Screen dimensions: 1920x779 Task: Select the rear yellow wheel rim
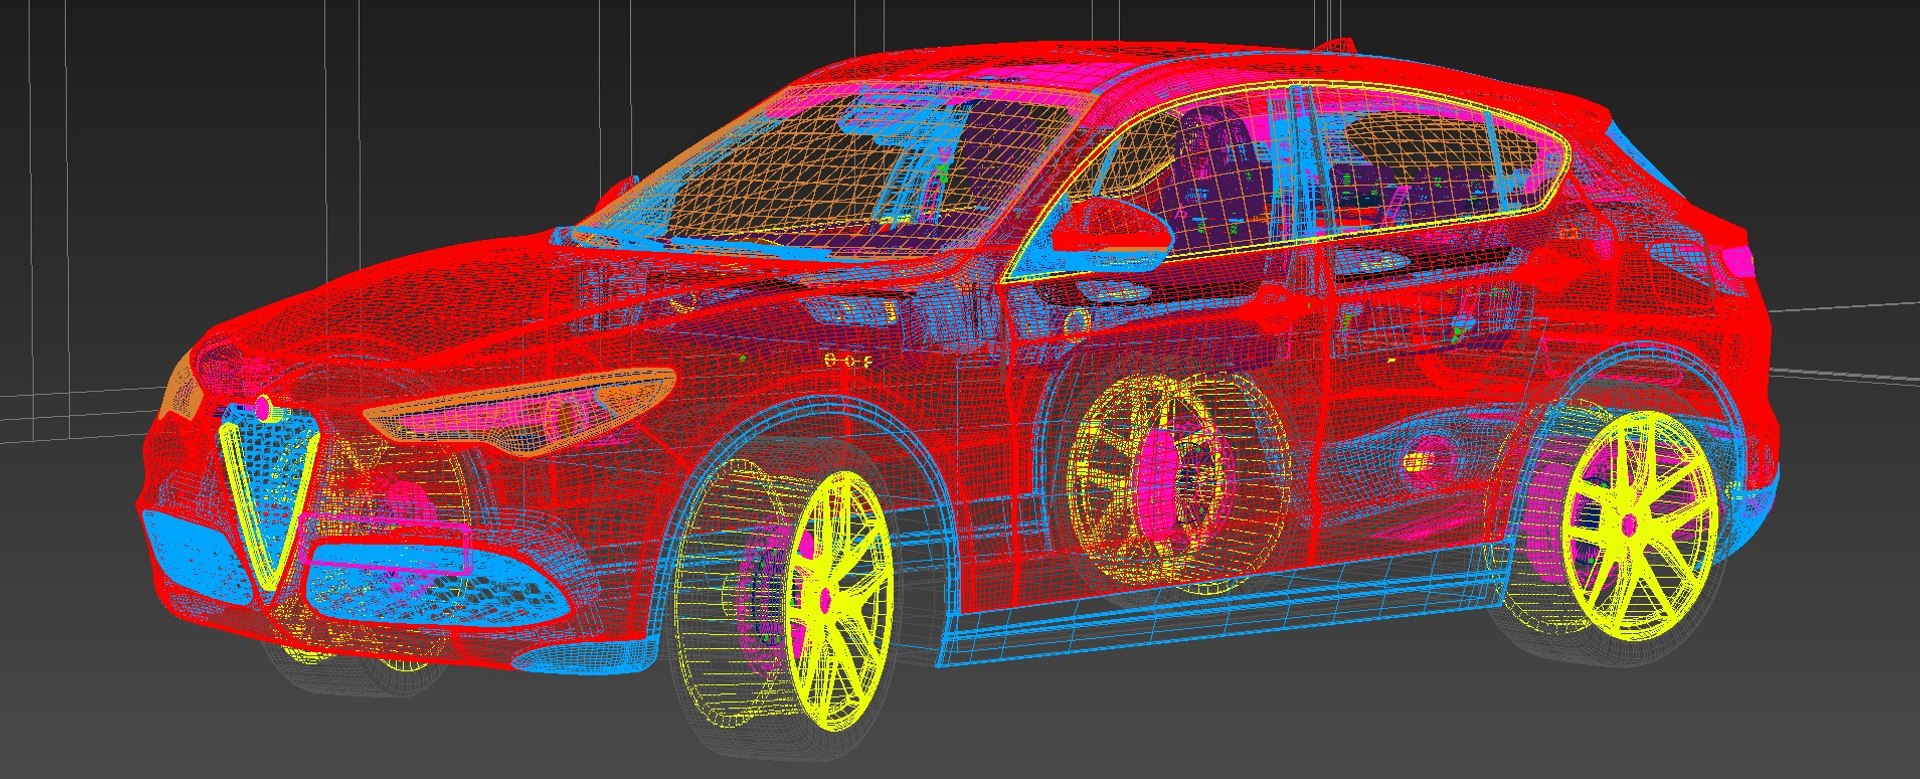1640,526
